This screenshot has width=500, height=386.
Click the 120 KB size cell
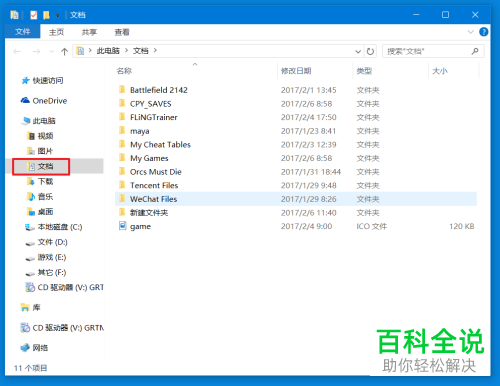(462, 226)
